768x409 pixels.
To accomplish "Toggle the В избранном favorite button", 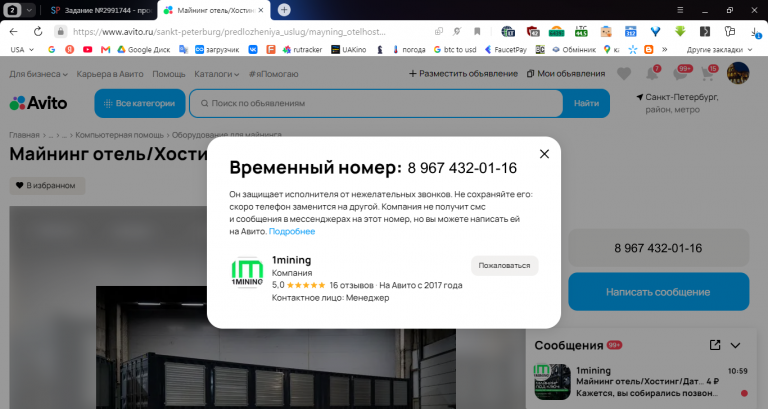I will tap(47, 186).
